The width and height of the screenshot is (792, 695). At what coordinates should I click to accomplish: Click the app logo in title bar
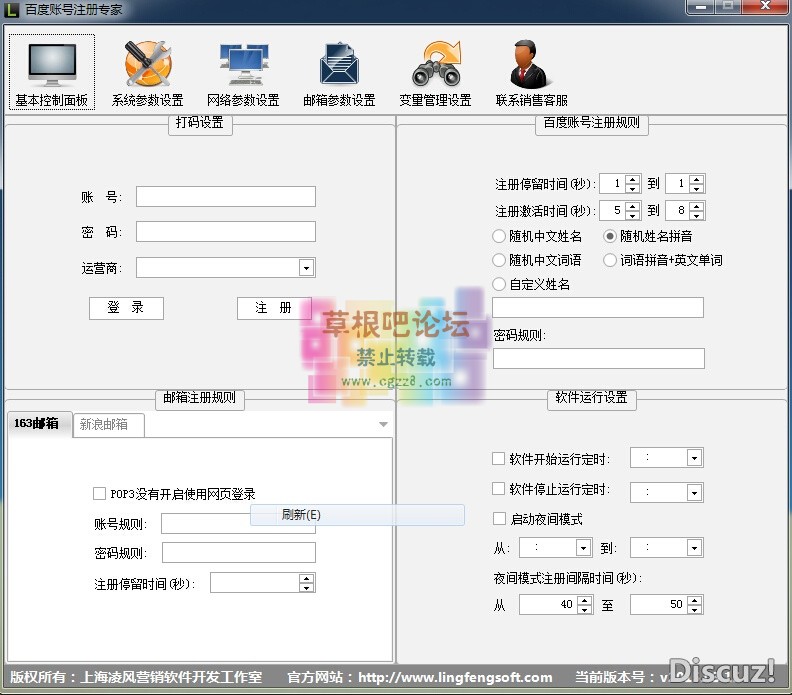(11, 10)
